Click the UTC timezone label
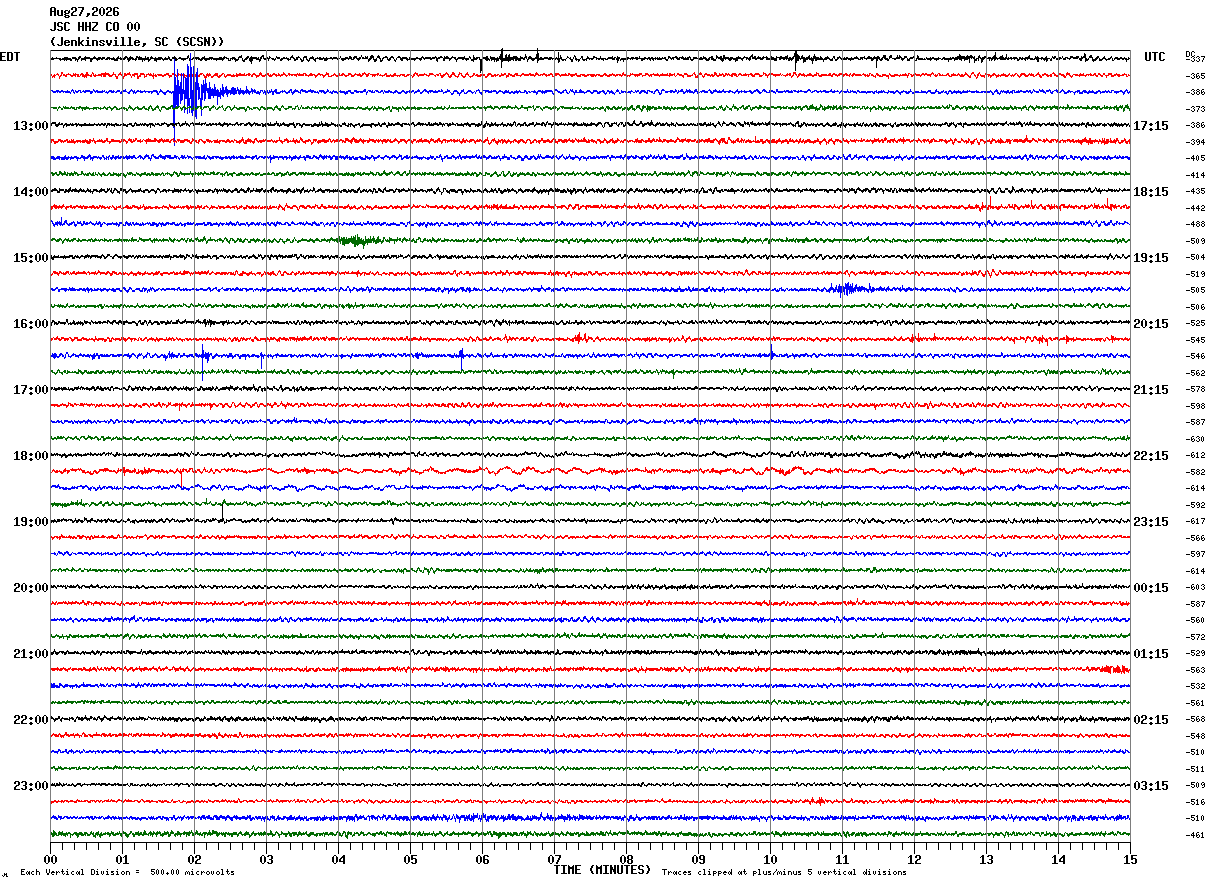1210x886 pixels. click(x=1155, y=57)
